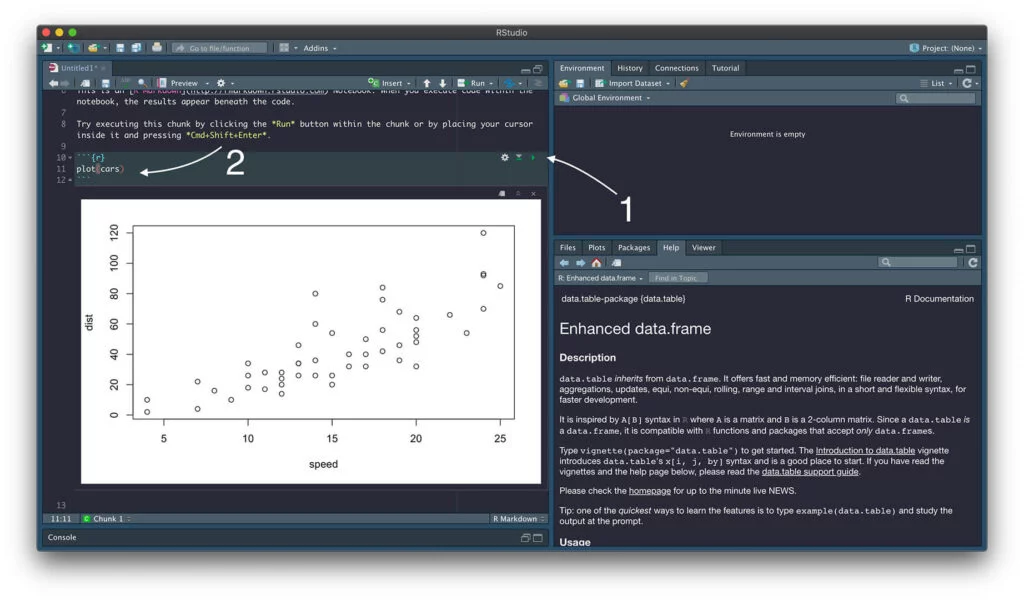1024x600 pixels.
Task: Click the Preview notebook button
Action: 178,84
